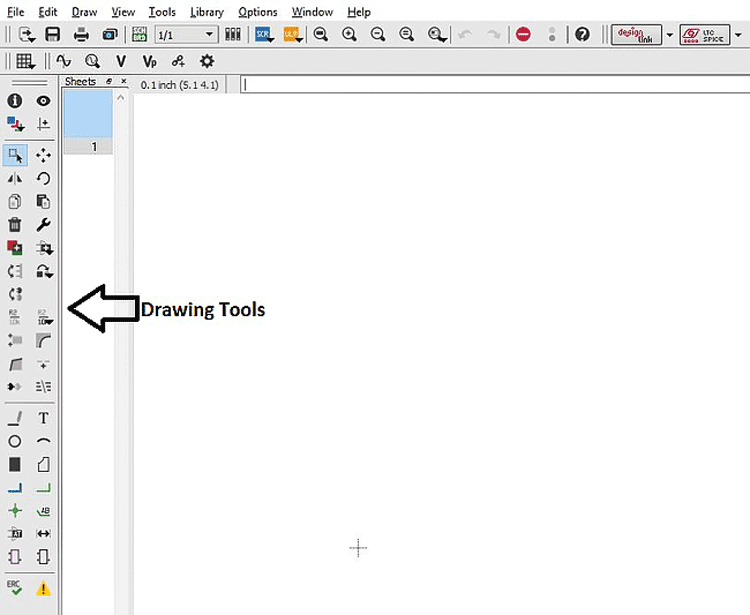This screenshot has height=615, width=750.
Task: Select the blue Bus tool
Action: point(15,488)
